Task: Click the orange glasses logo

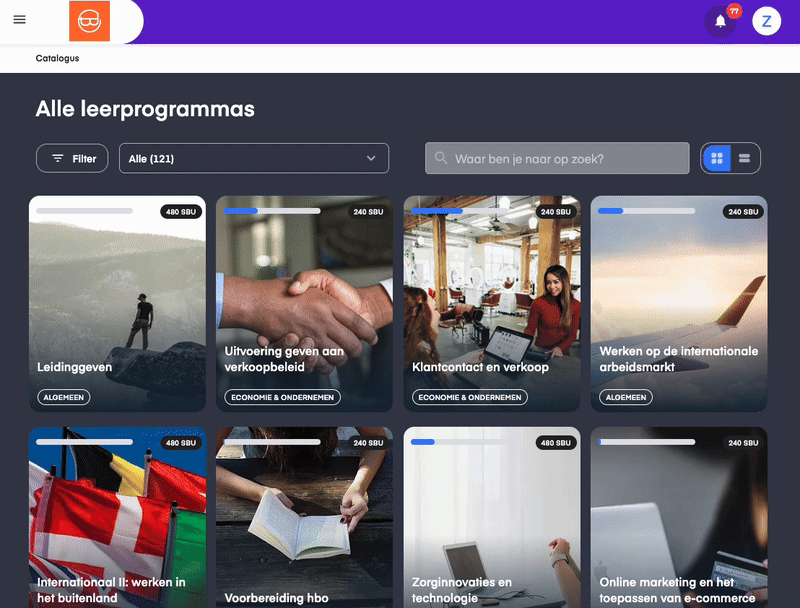Action: click(89, 21)
